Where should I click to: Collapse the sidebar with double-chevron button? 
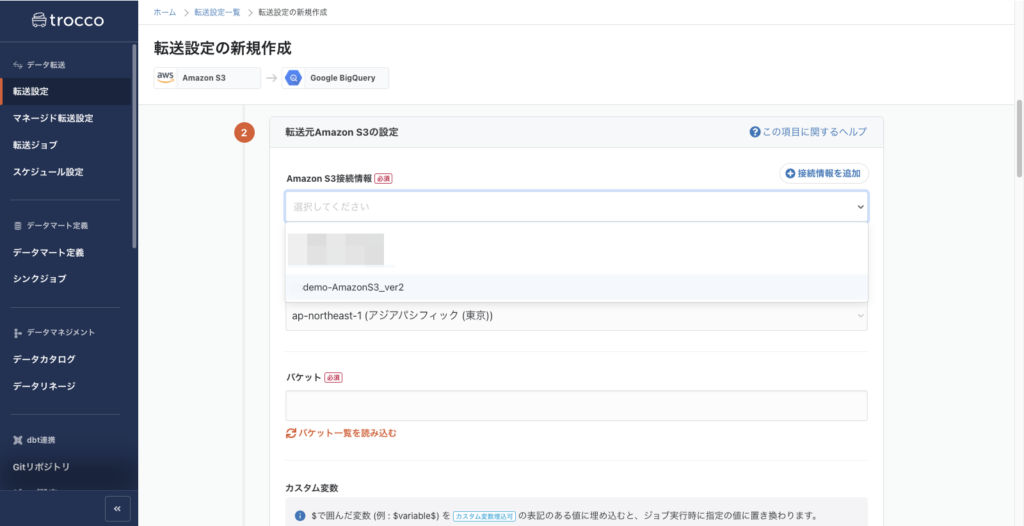coord(117,508)
